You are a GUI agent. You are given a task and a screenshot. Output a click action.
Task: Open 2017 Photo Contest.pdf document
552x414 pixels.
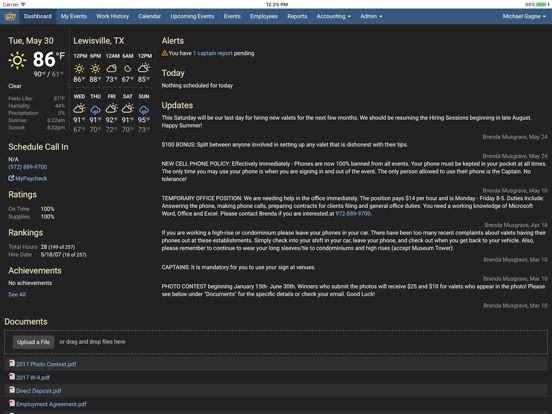point(46,364)
